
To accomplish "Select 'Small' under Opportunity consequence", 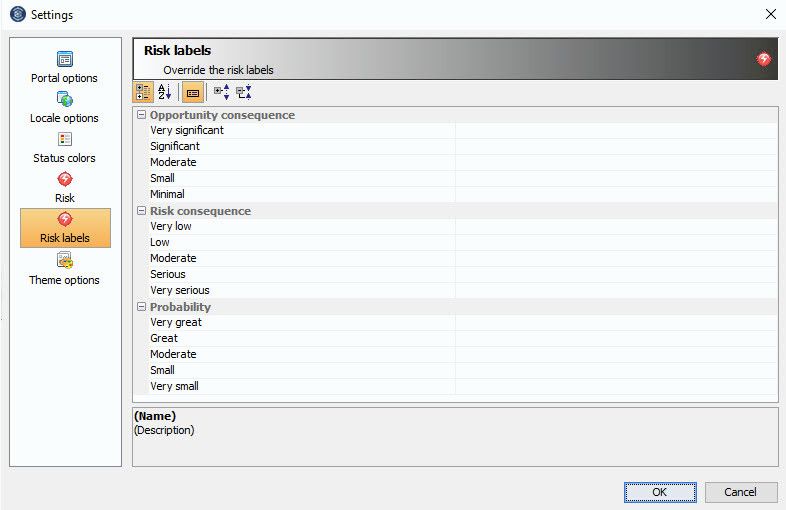I will click(162, 178).
